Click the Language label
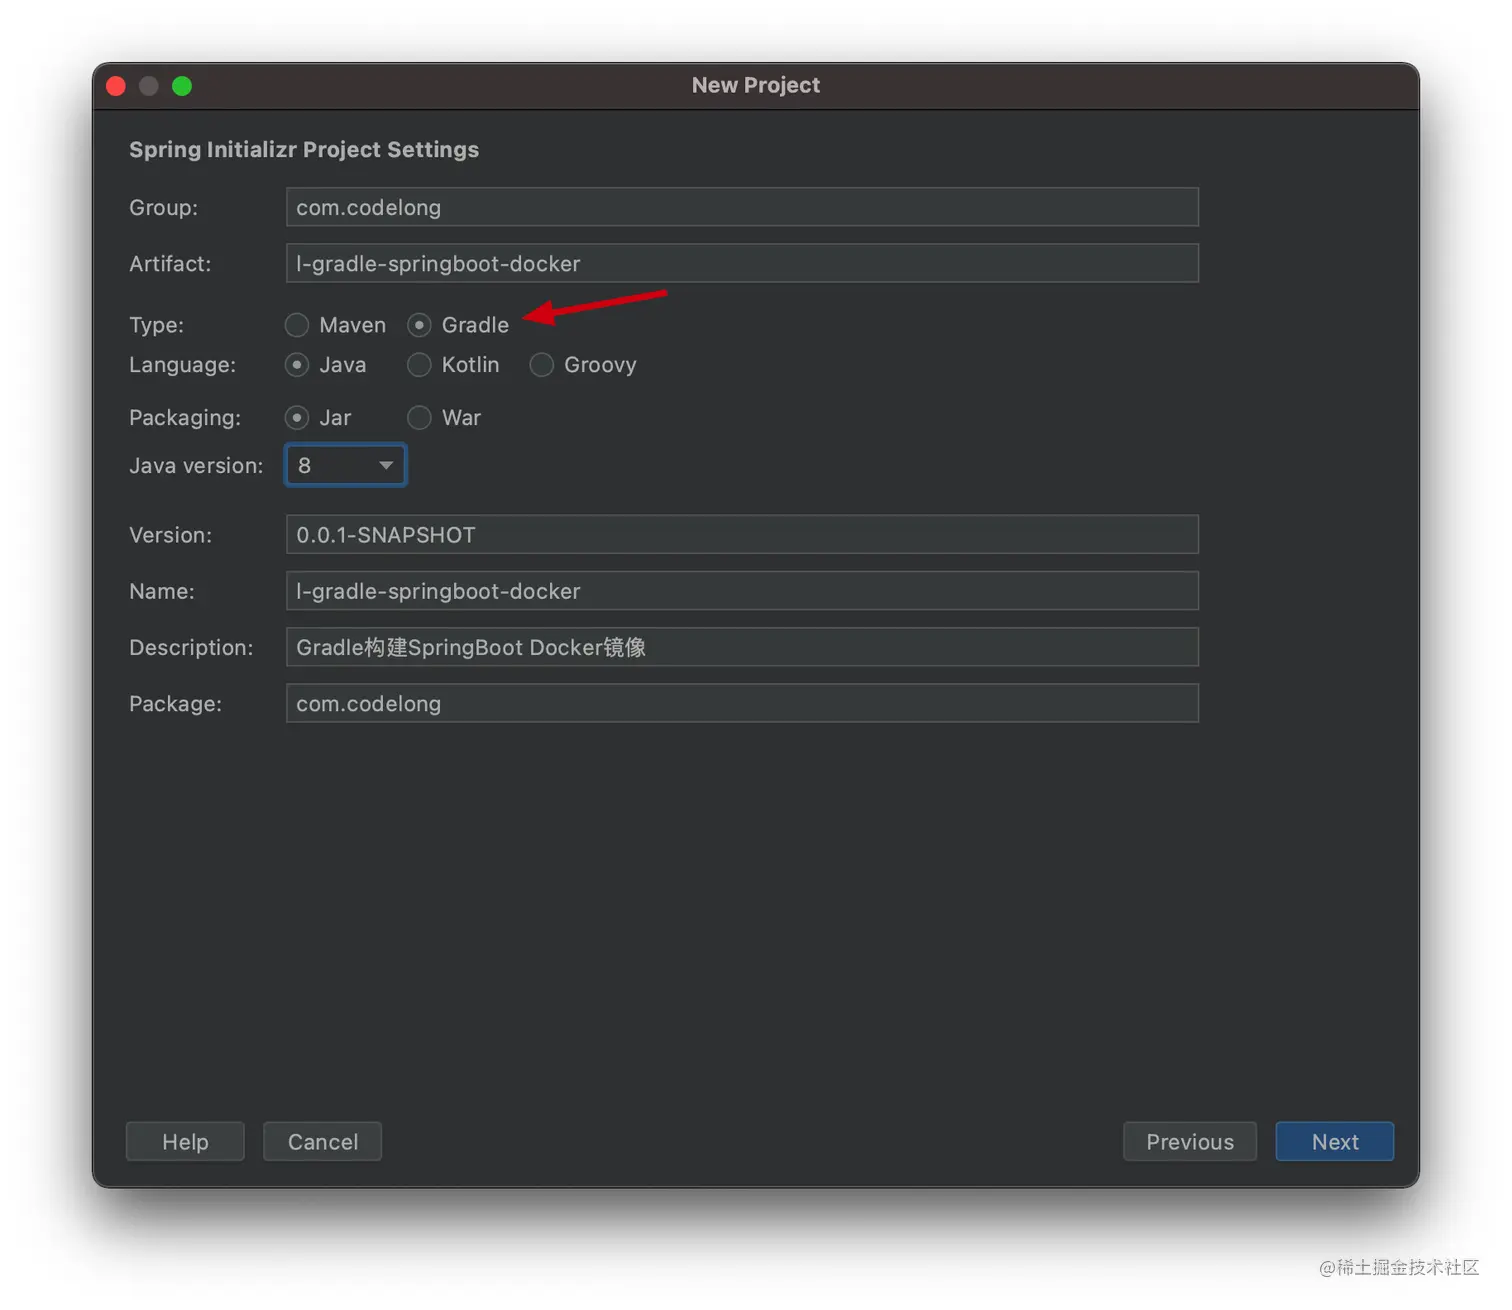Screen dimensions: 1512x1310 click(x=182, y=365)
